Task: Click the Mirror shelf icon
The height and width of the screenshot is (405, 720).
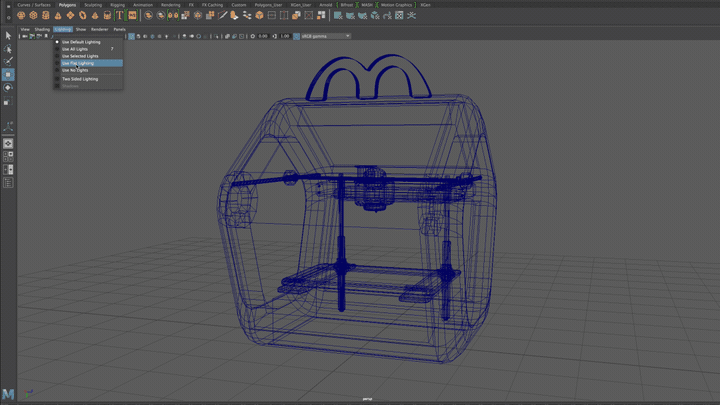Action: coord(173,16)
